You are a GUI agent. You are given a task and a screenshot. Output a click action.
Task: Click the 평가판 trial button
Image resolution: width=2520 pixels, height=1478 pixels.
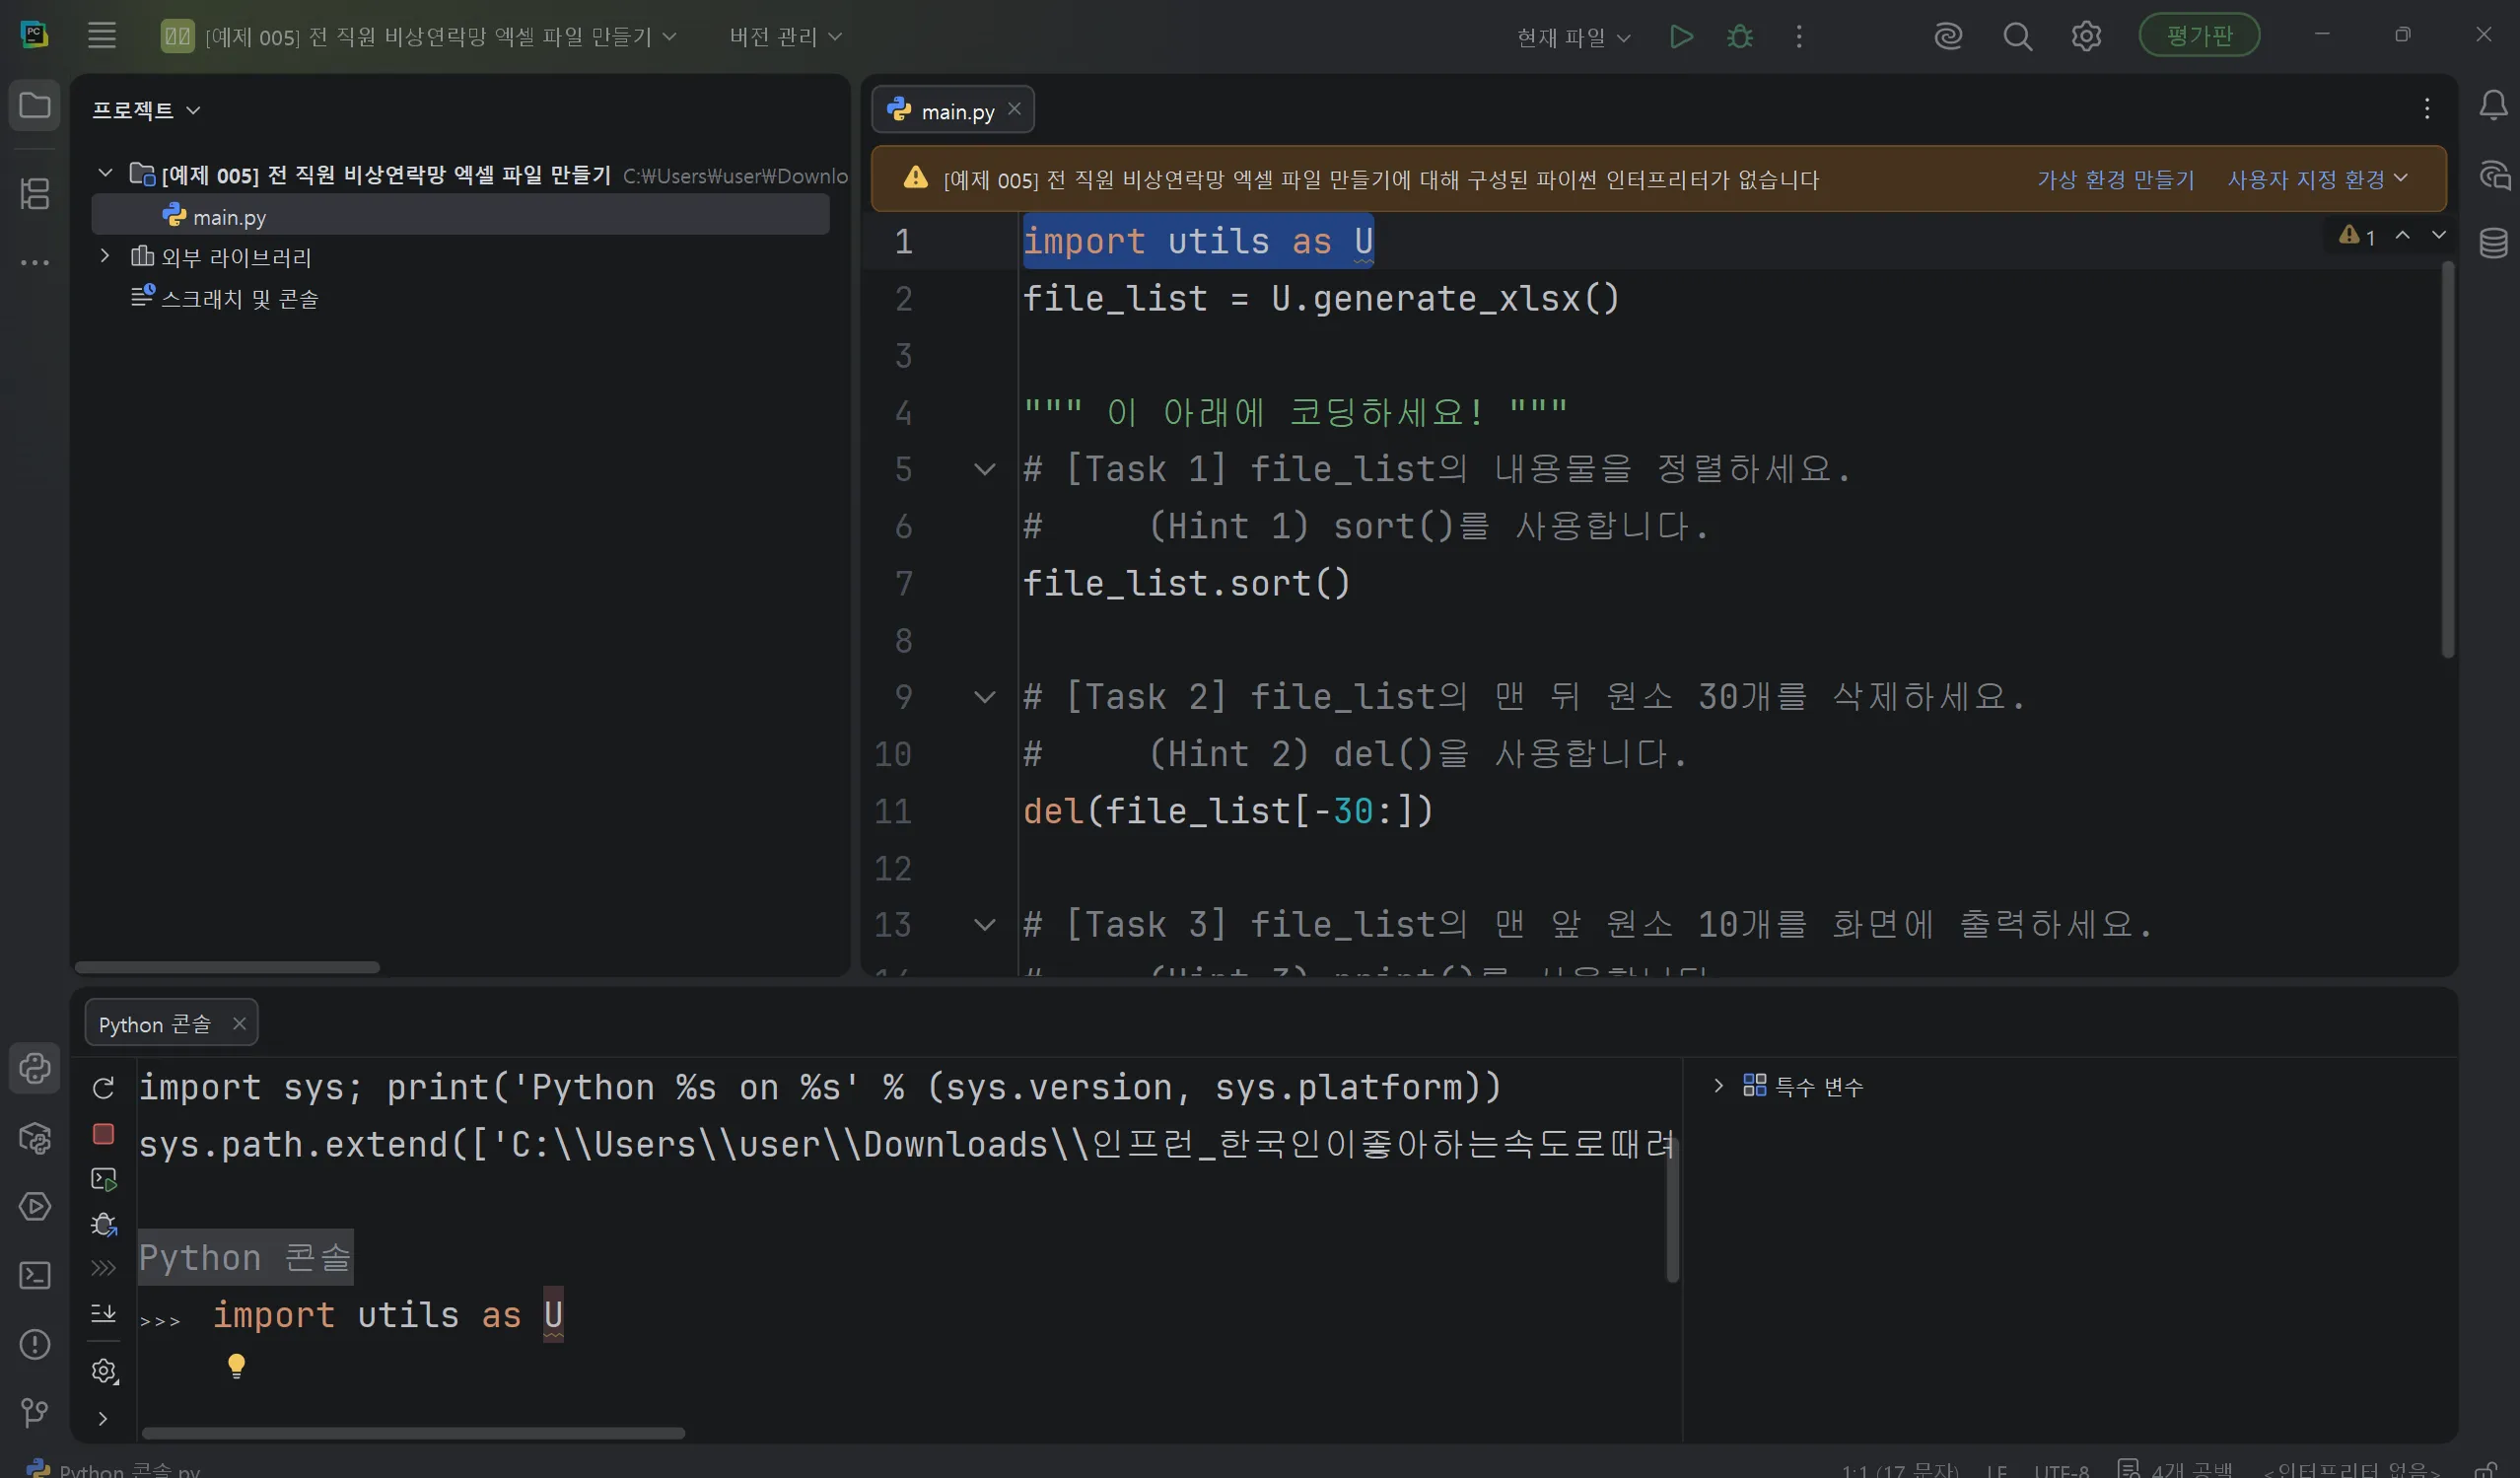tap(2199, 35)
